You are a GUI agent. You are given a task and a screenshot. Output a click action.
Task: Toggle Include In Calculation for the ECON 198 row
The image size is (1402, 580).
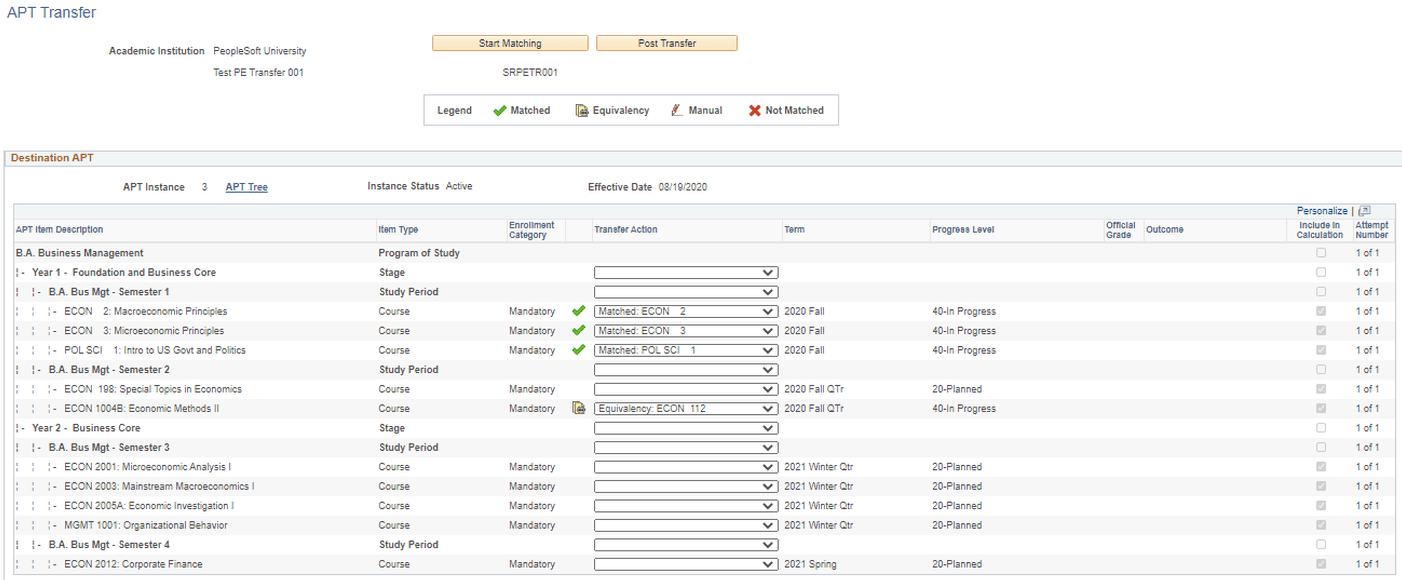click(1321, 389)
